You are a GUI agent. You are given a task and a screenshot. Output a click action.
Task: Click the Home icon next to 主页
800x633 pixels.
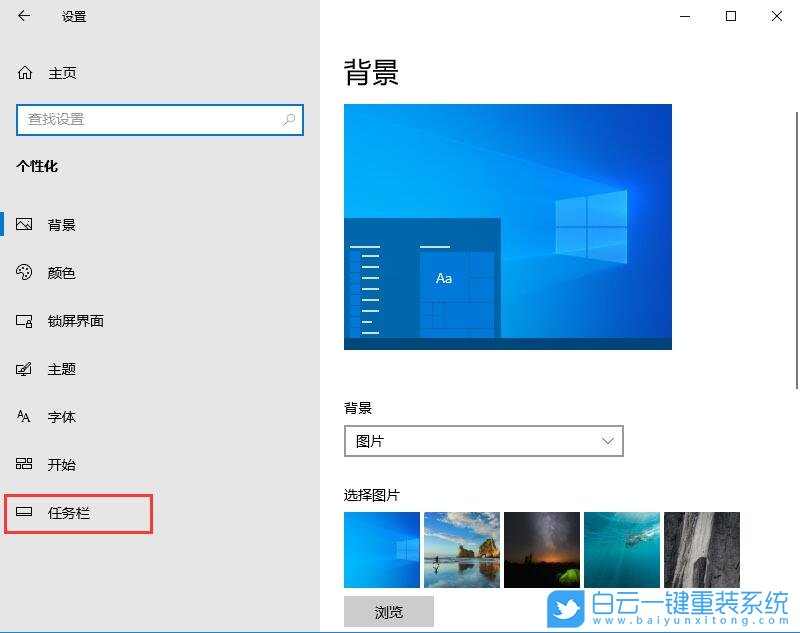click(23, 72)
